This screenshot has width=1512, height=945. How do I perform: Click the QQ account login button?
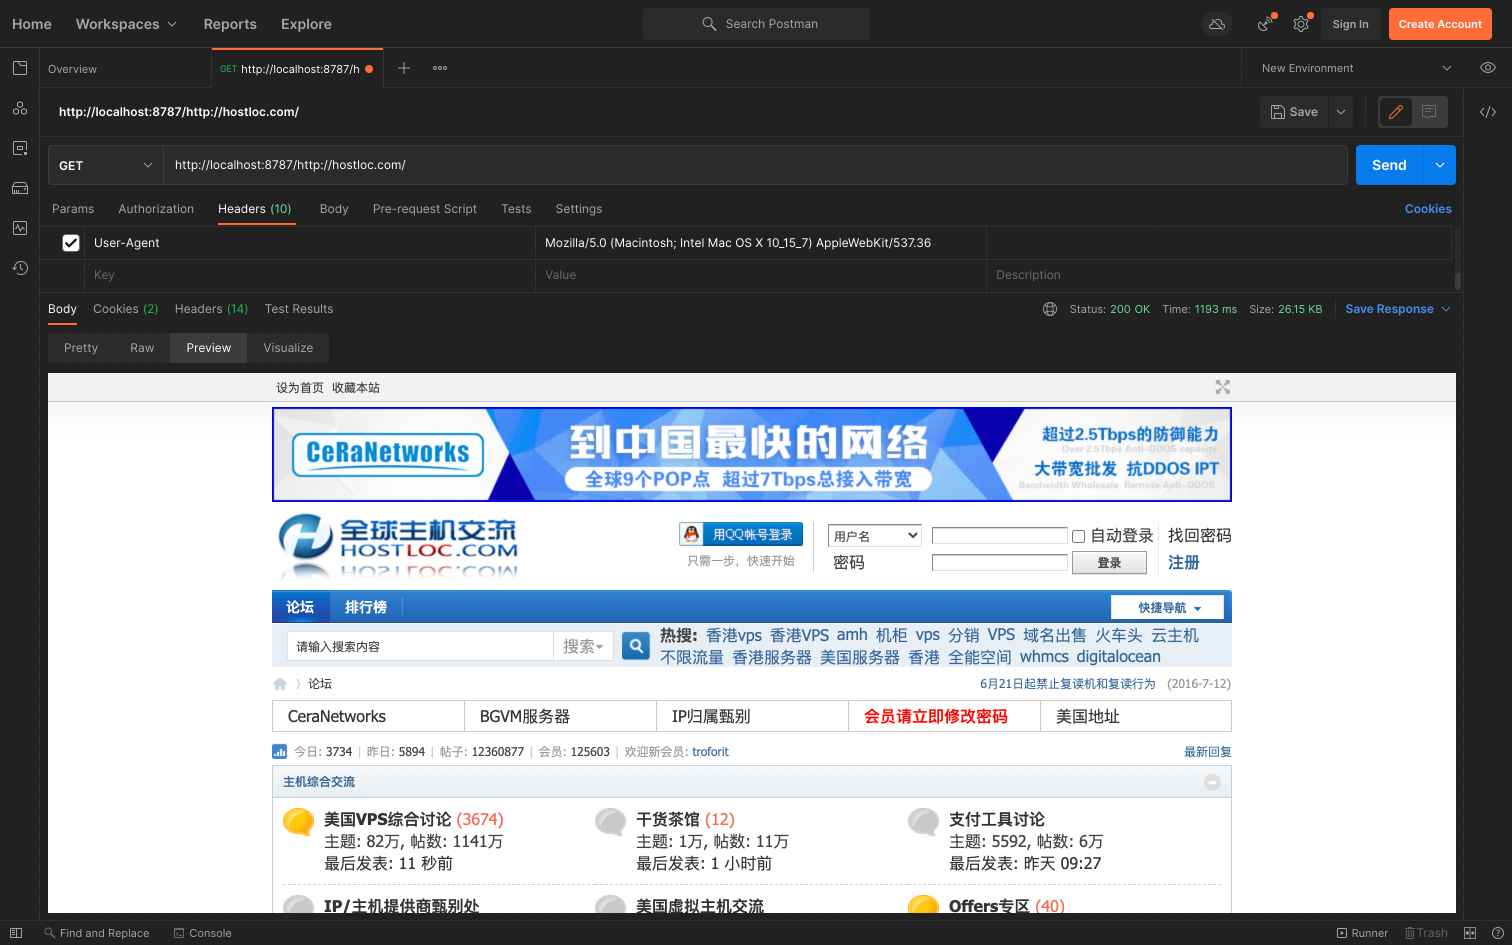click(741, 534)
